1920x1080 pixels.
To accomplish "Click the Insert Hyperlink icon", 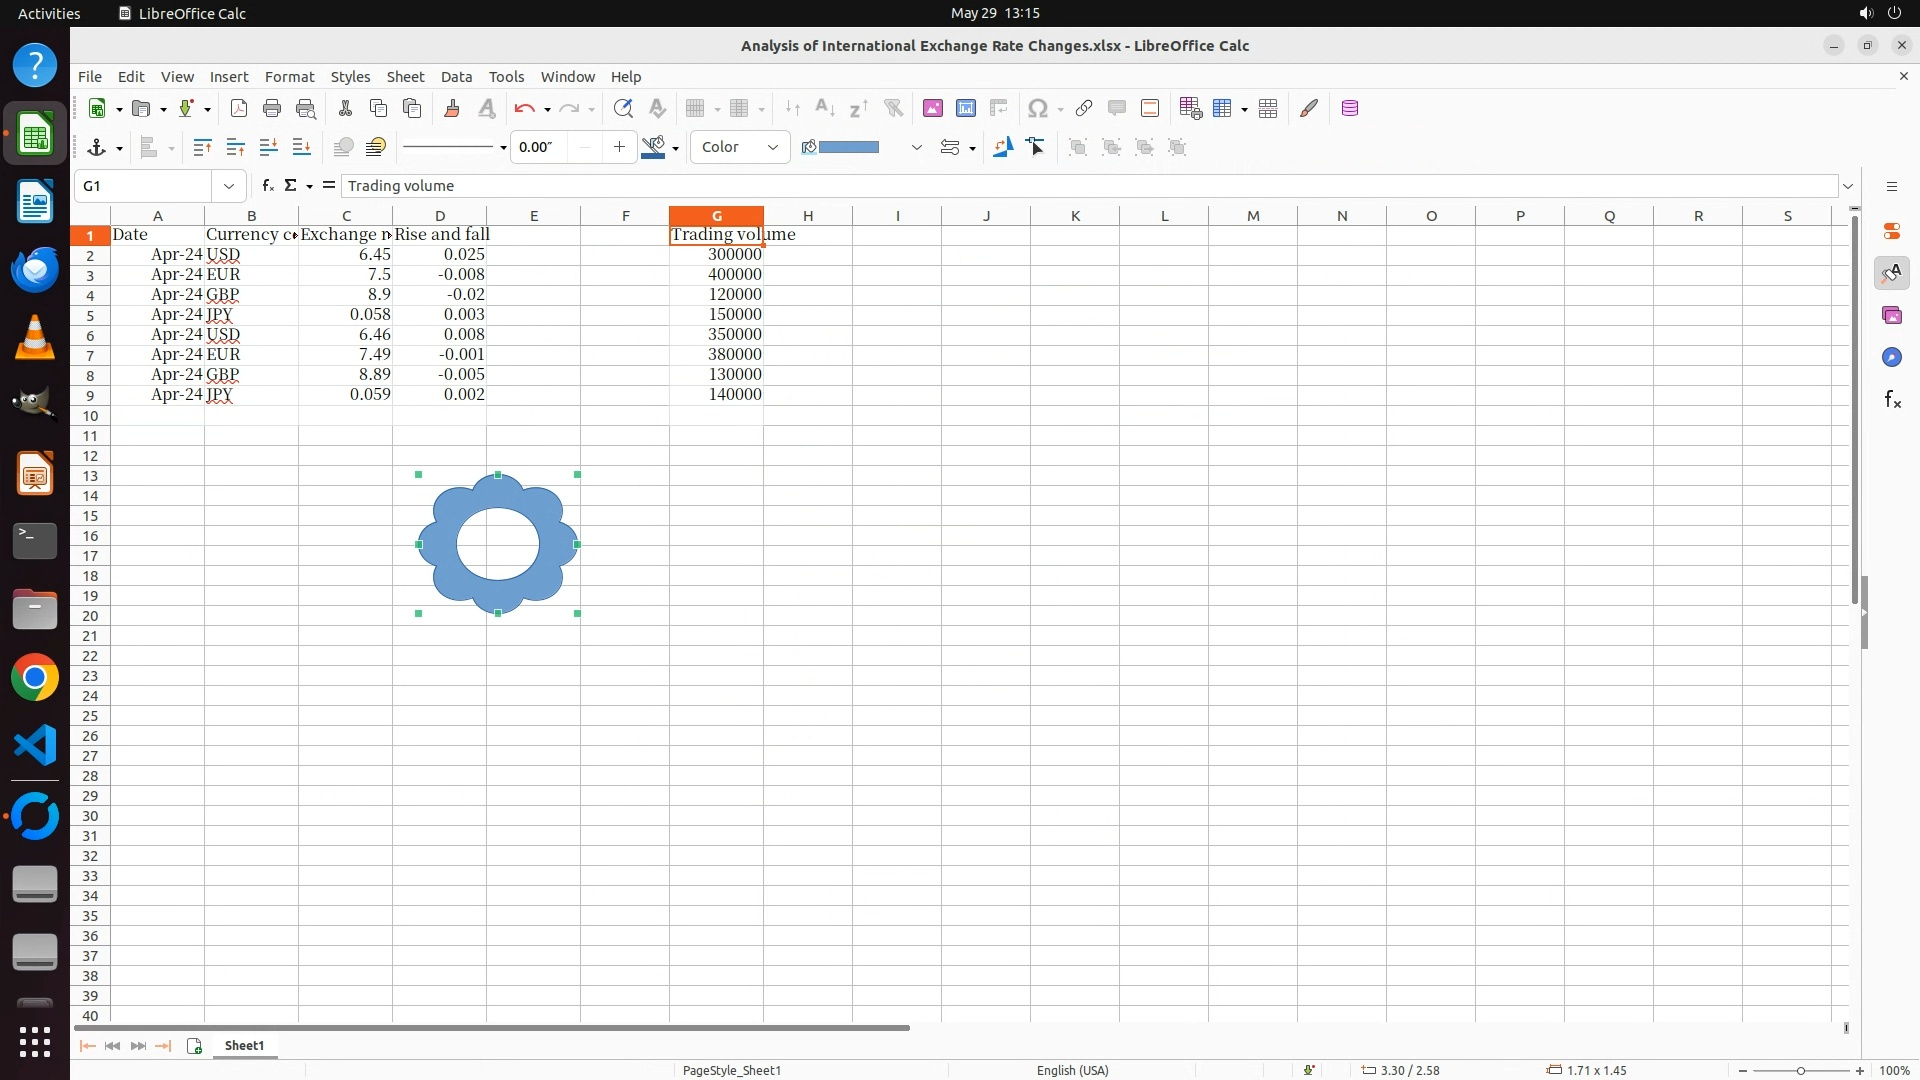I will coord(1083,109).
